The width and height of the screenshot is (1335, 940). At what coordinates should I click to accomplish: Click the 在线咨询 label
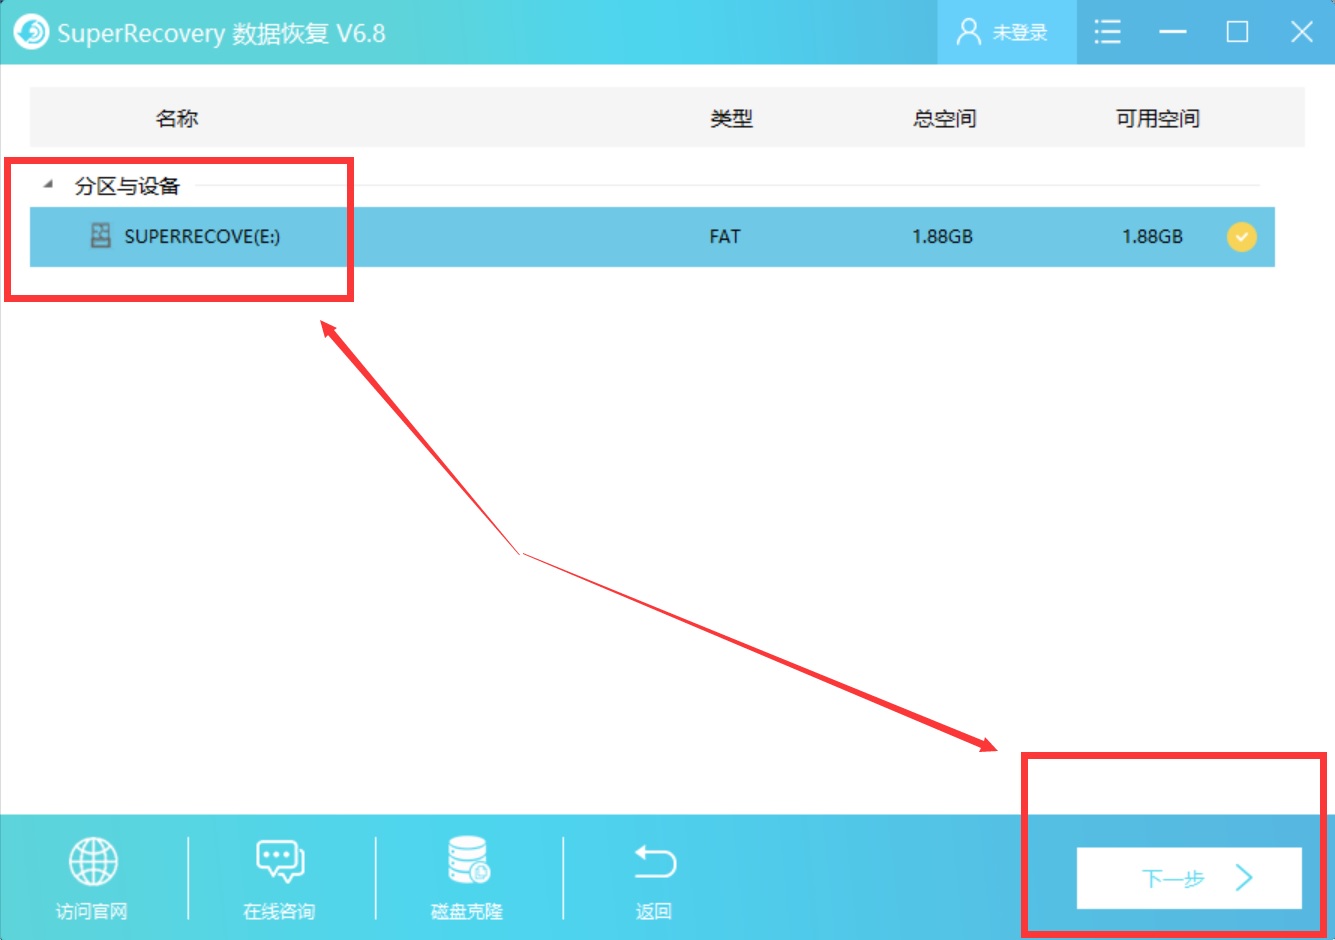[x=277, y=912]
